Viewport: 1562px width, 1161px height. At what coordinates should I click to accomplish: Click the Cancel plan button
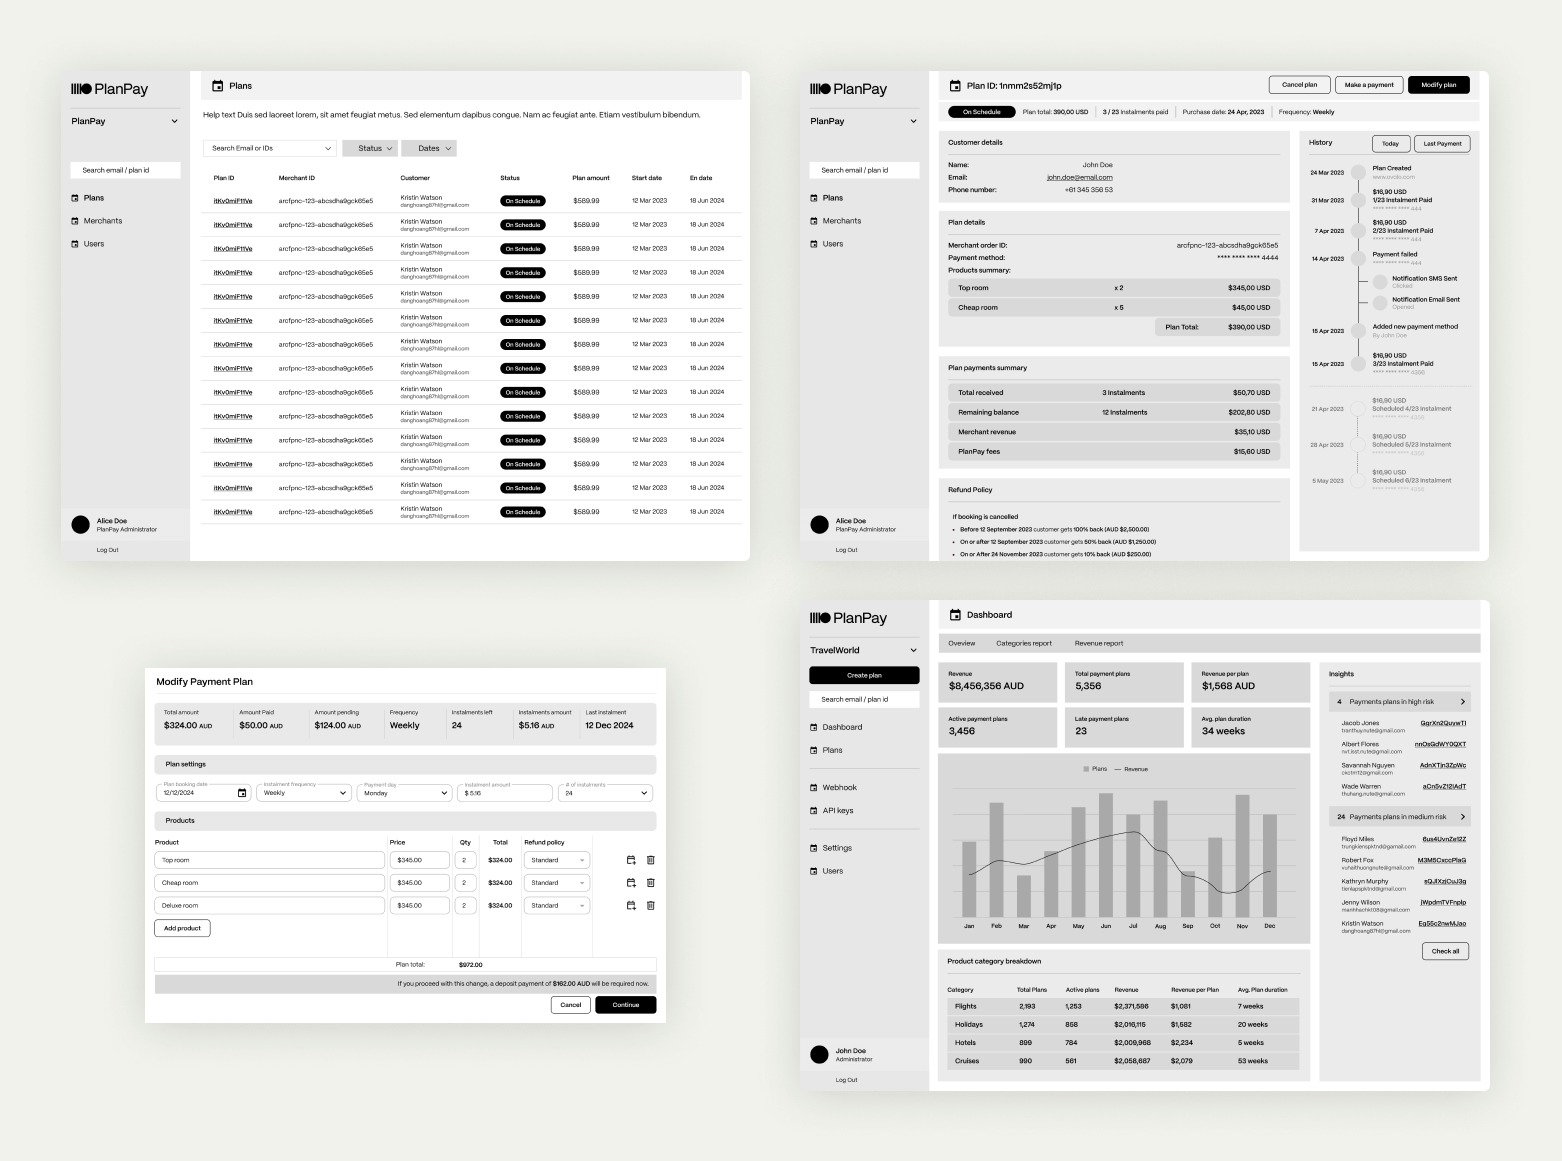[1300, 85]
